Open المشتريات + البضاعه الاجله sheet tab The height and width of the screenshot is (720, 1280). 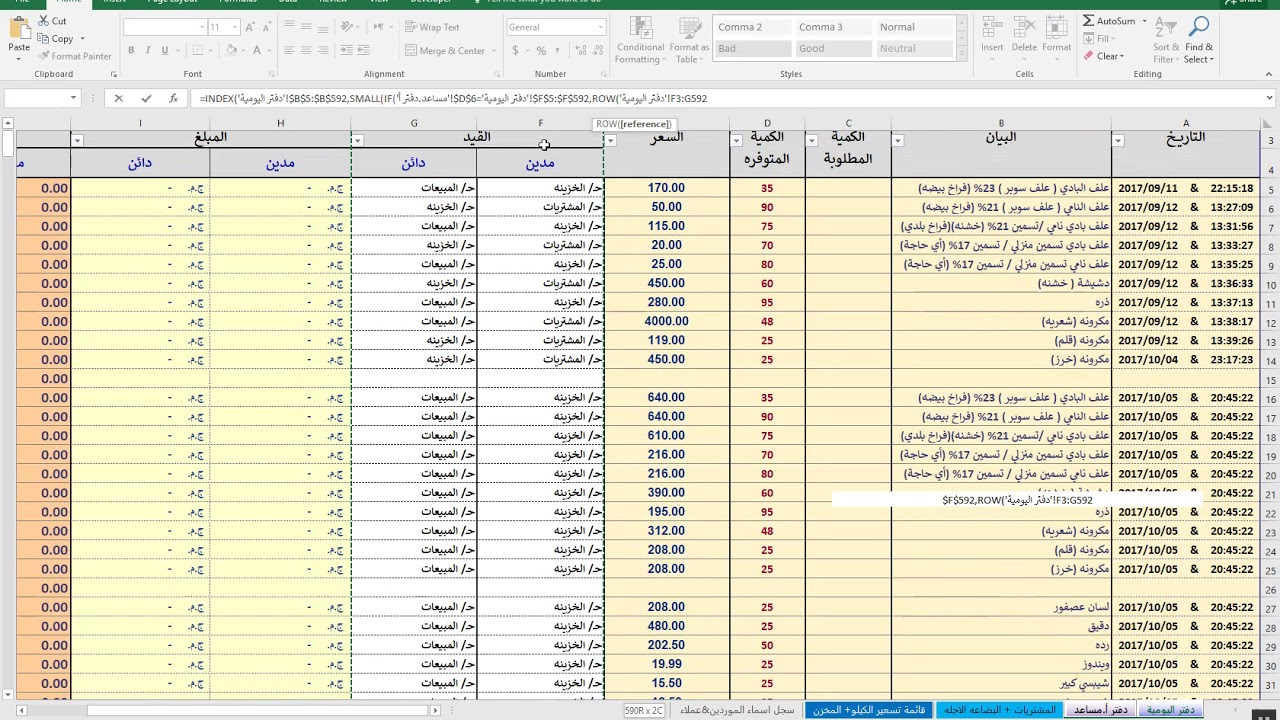1000,710
